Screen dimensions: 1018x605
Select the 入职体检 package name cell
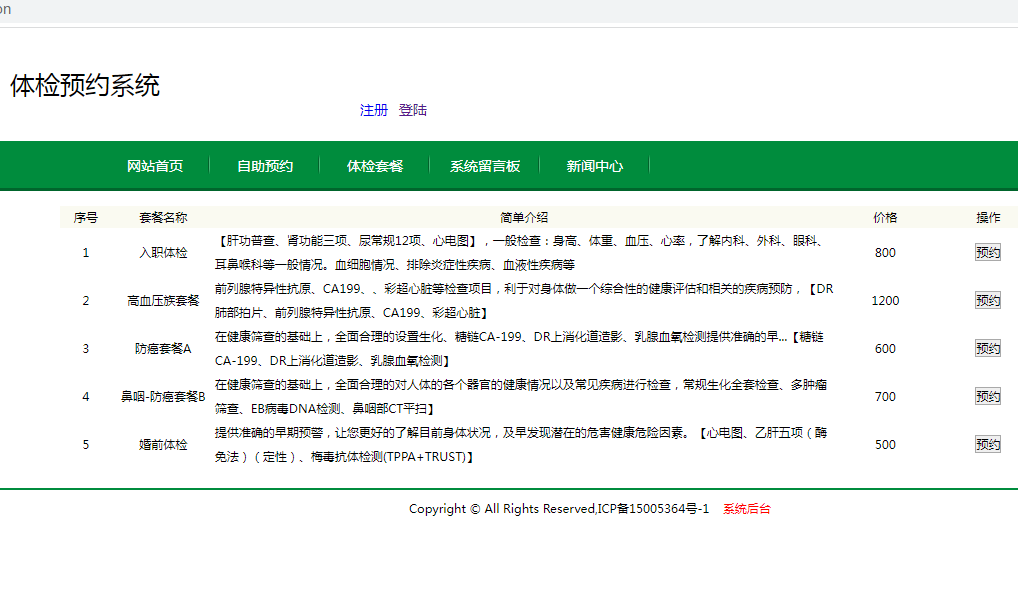163,253
